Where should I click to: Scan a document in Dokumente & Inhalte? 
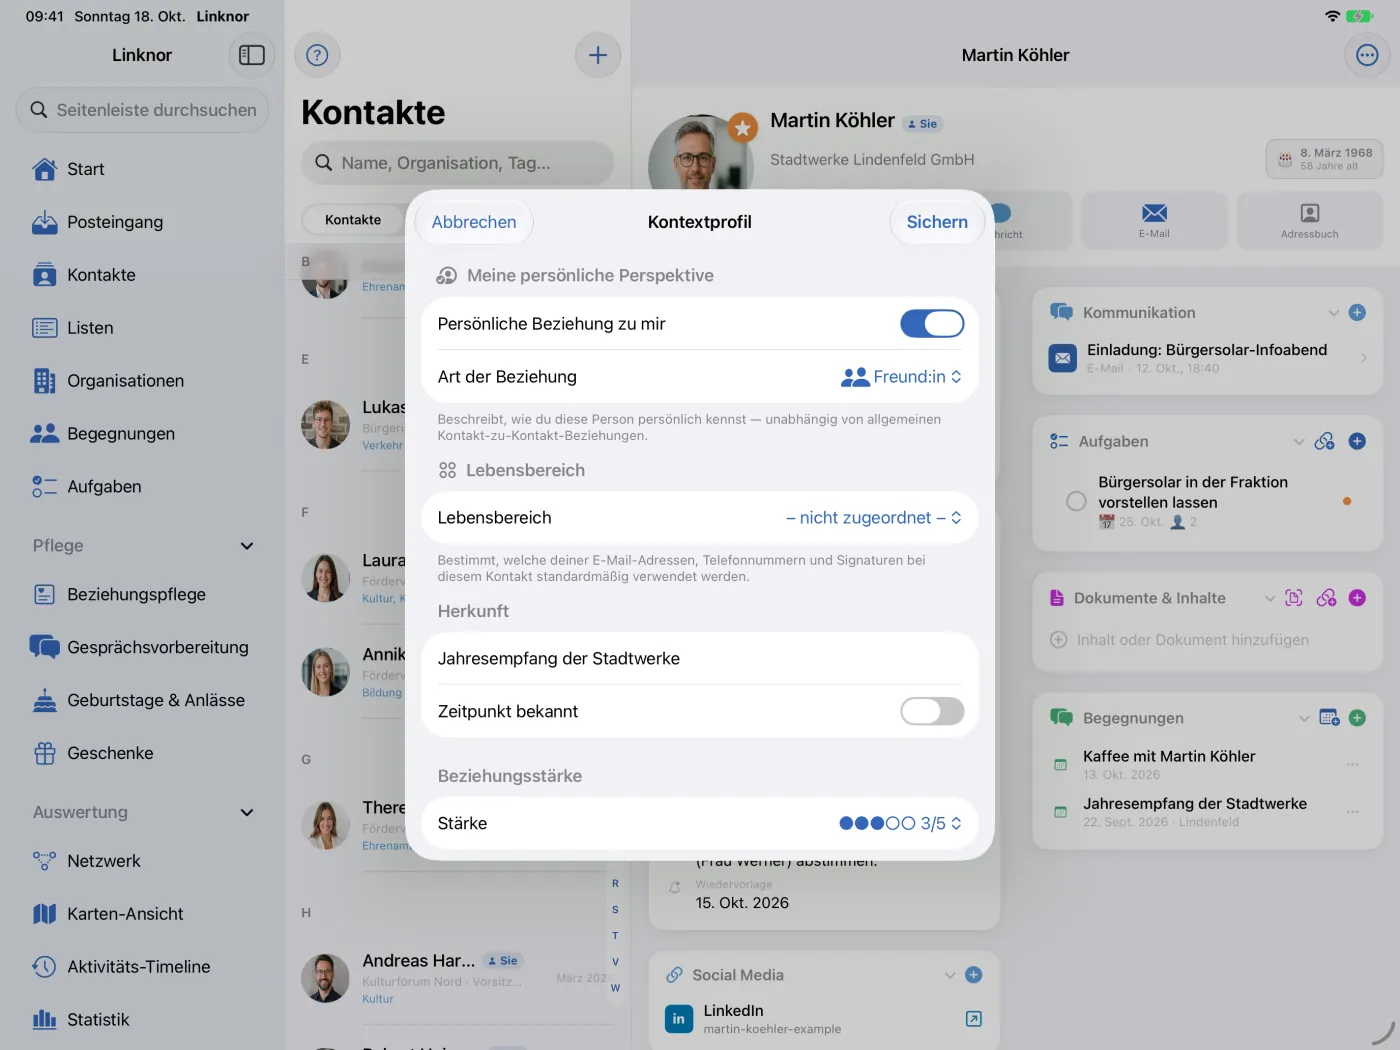coord(1294,598)
